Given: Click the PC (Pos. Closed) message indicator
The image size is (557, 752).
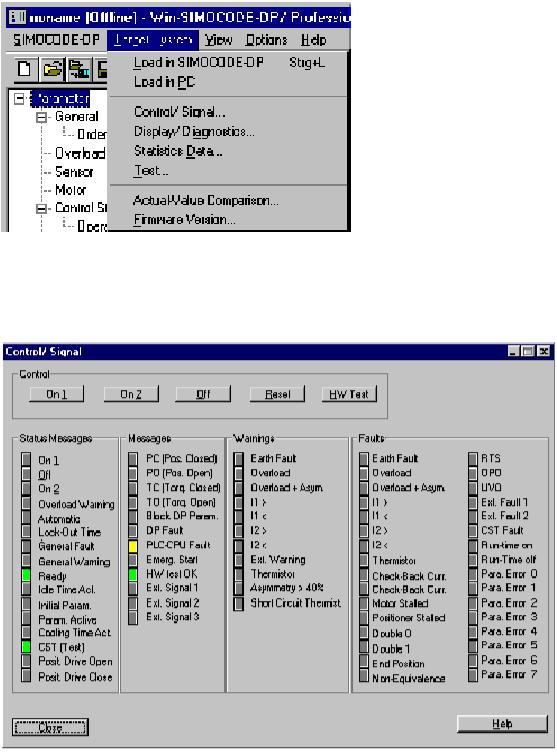Looking at the screenshot, I should click(x=133, y=458).
